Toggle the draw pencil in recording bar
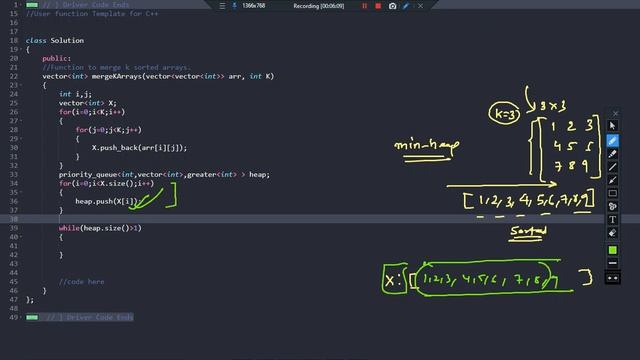The image size is (640, 360). click(x=406, y=6)
